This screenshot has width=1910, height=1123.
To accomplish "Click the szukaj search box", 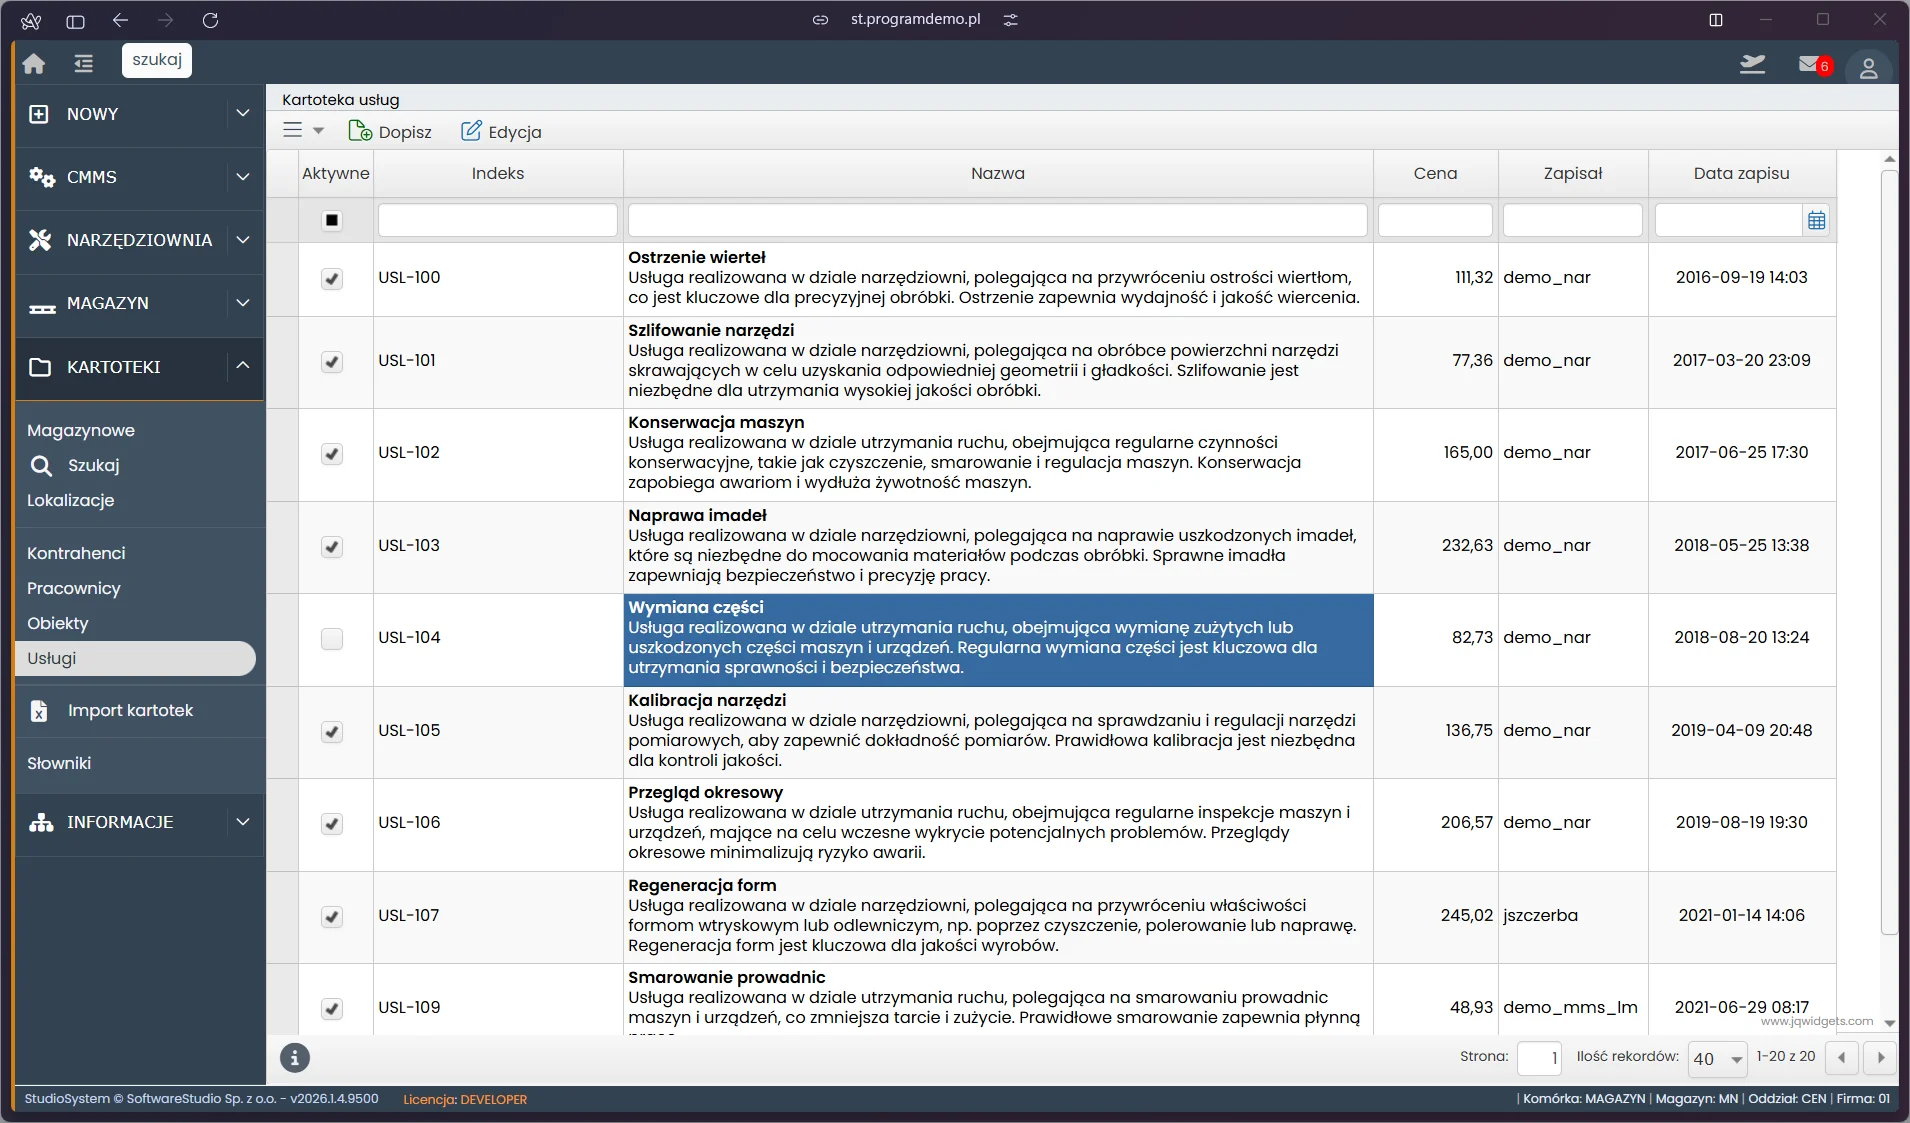I will coord(157,60).
